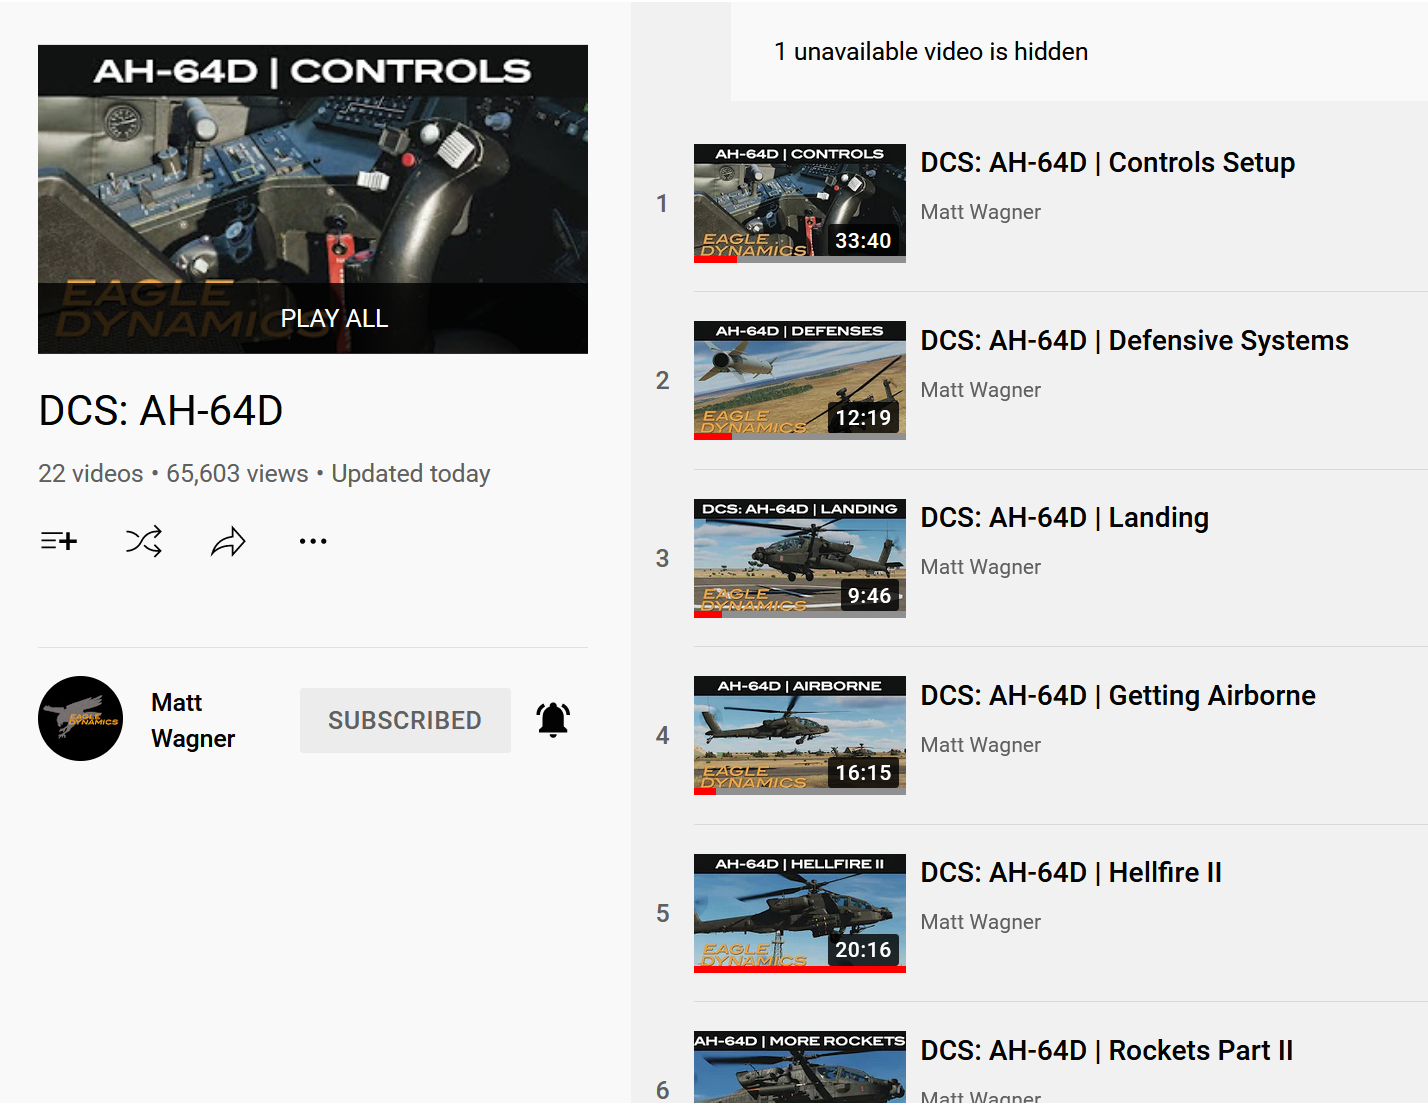Click Matt Wagner under Landing video
Image resolution: width=1428 pixels, height=1103 pixels.
coord(980,567)
